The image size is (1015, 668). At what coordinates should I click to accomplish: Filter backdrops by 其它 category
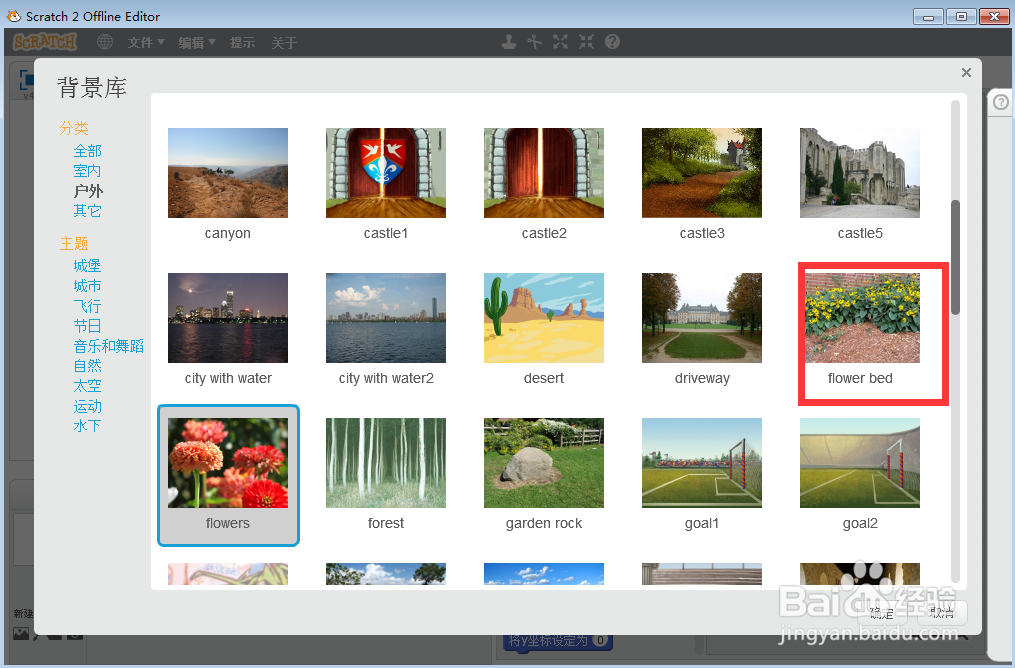click(87, 211)
